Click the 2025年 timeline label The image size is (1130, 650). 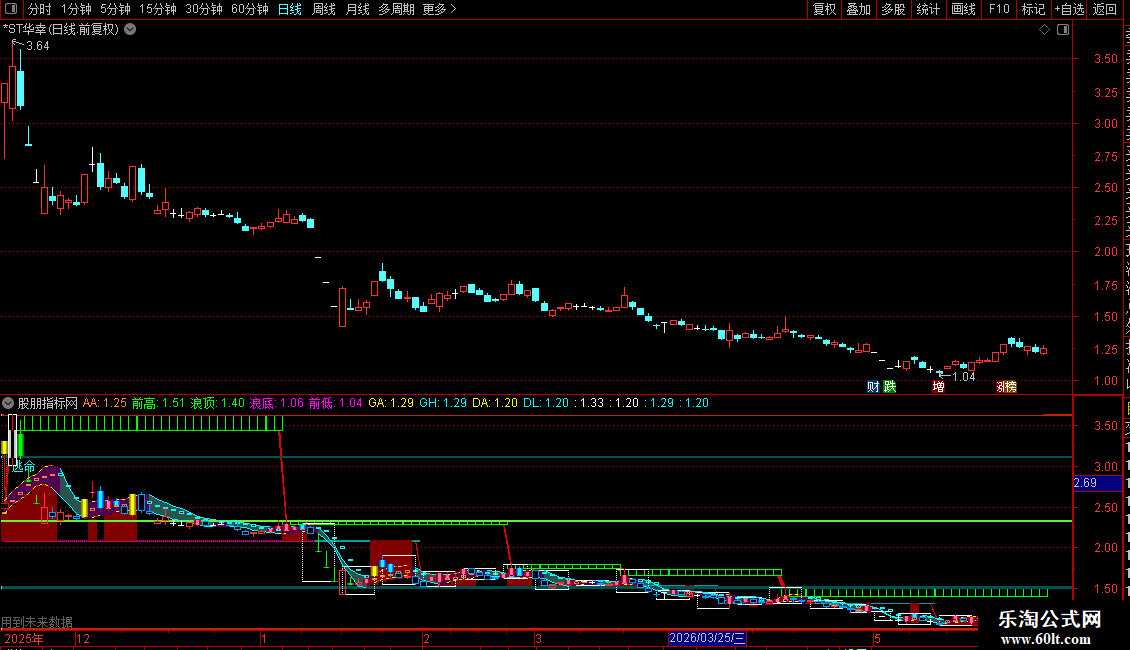coord(24,638)
